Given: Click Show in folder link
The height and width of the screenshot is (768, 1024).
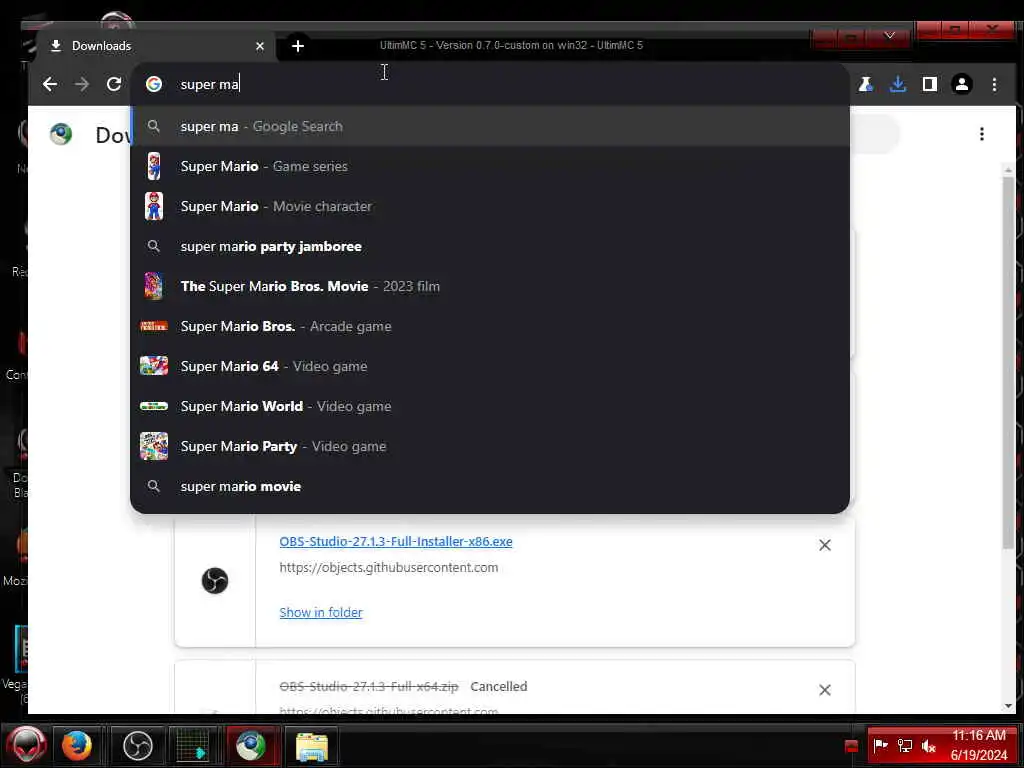Looking at the screenshot, I should (321, 613).
